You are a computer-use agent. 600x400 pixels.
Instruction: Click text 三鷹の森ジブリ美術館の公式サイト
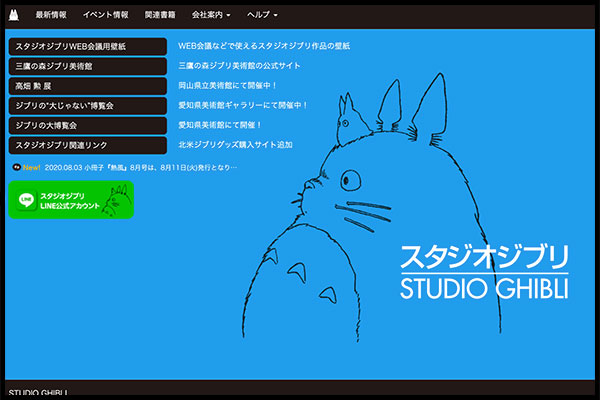click(239, 66)
